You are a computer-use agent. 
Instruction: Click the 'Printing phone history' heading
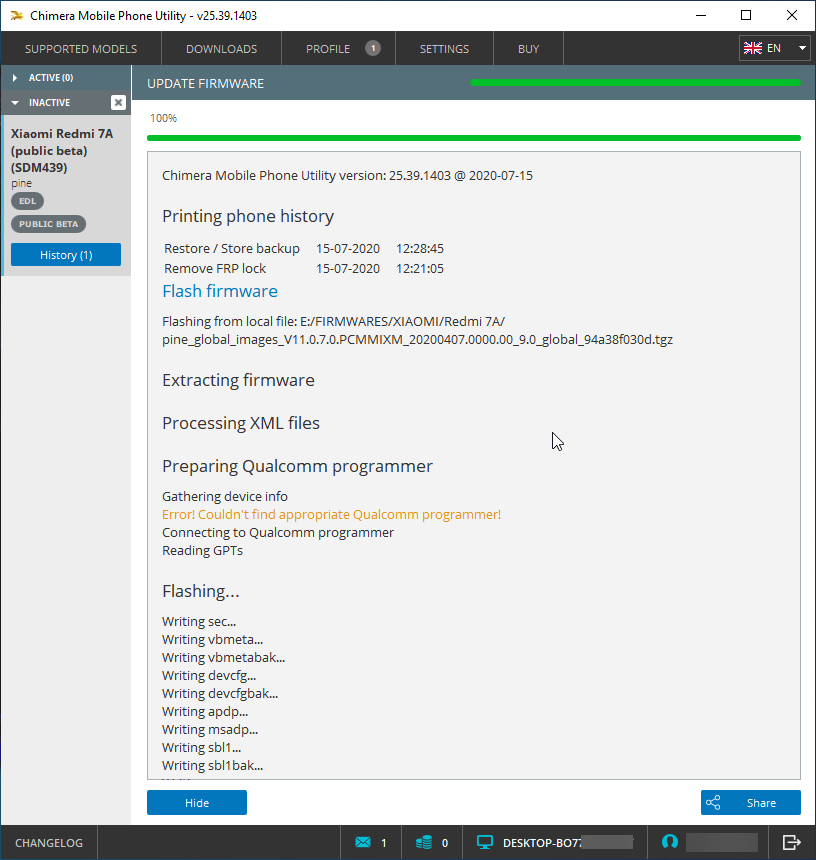tap(248, 216)
